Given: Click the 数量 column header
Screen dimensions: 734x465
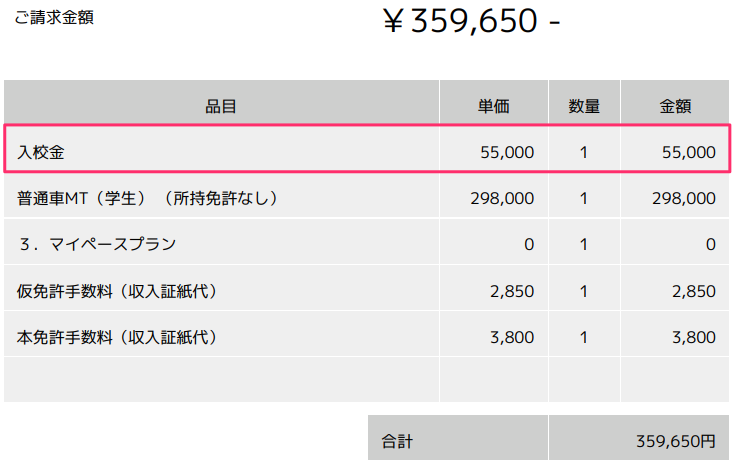Looking at the screenshot, I should click(584, 105).
